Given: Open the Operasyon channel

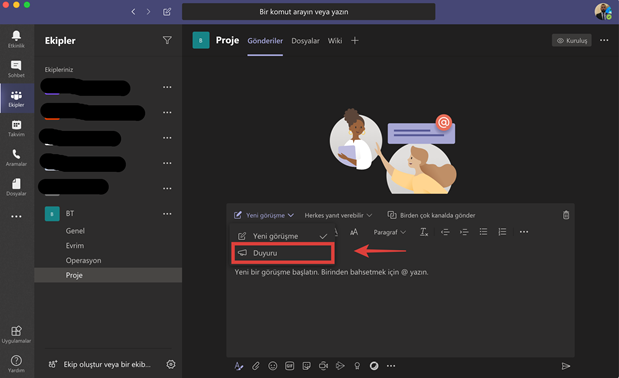Looking at the screenshot, I should [x=83, y=260].
